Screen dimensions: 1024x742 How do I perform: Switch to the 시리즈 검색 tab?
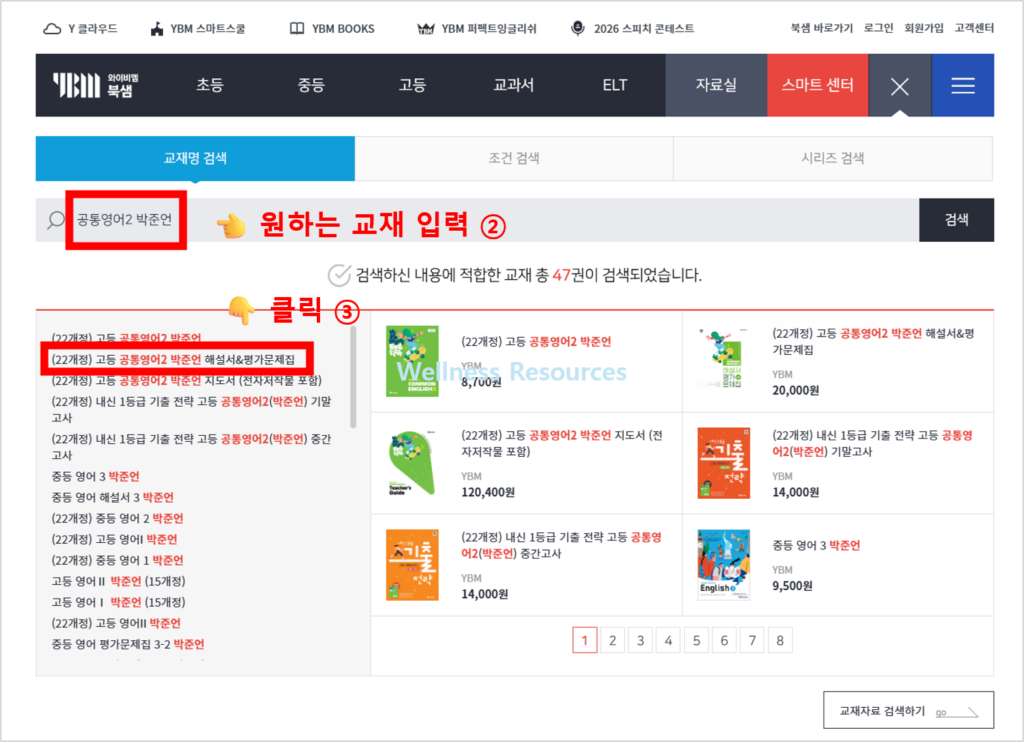(x=833, y=158)
